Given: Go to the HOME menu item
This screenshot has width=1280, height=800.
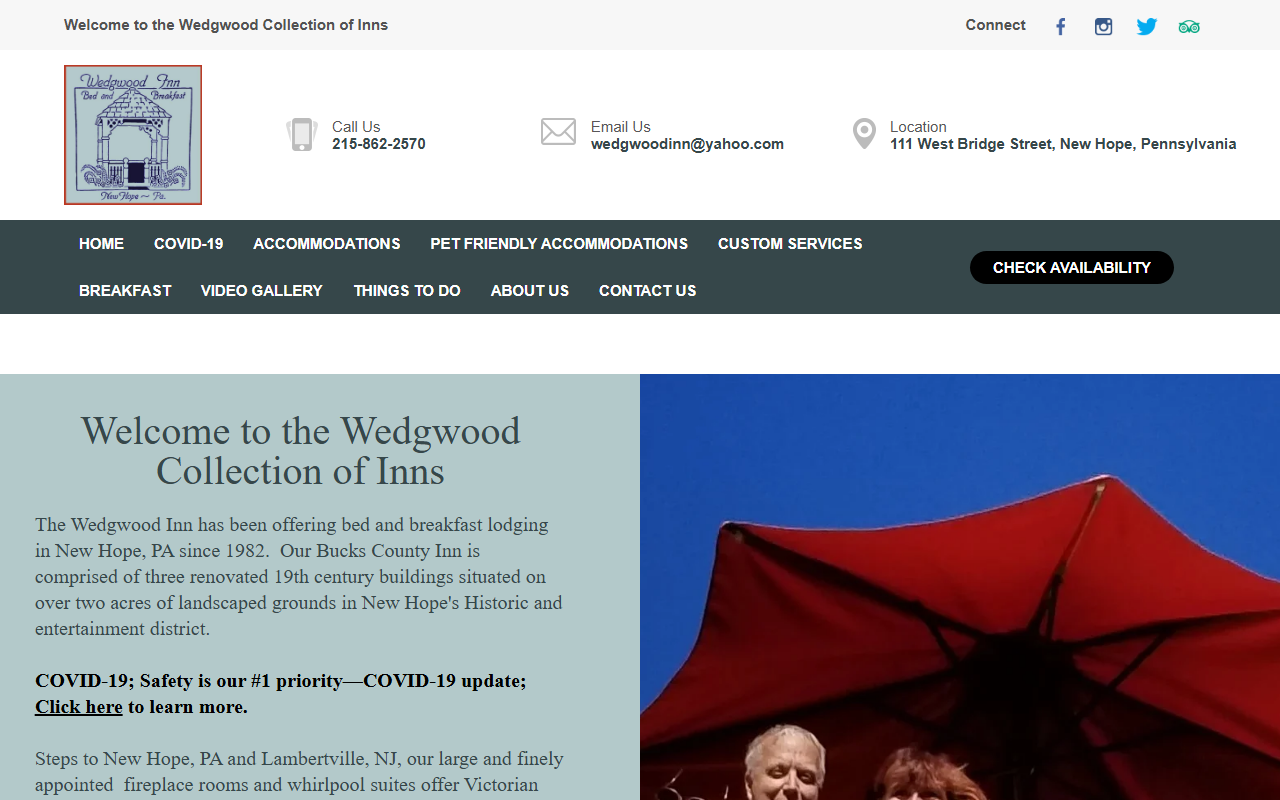Looking at the screenshot, I should (102, 244).
